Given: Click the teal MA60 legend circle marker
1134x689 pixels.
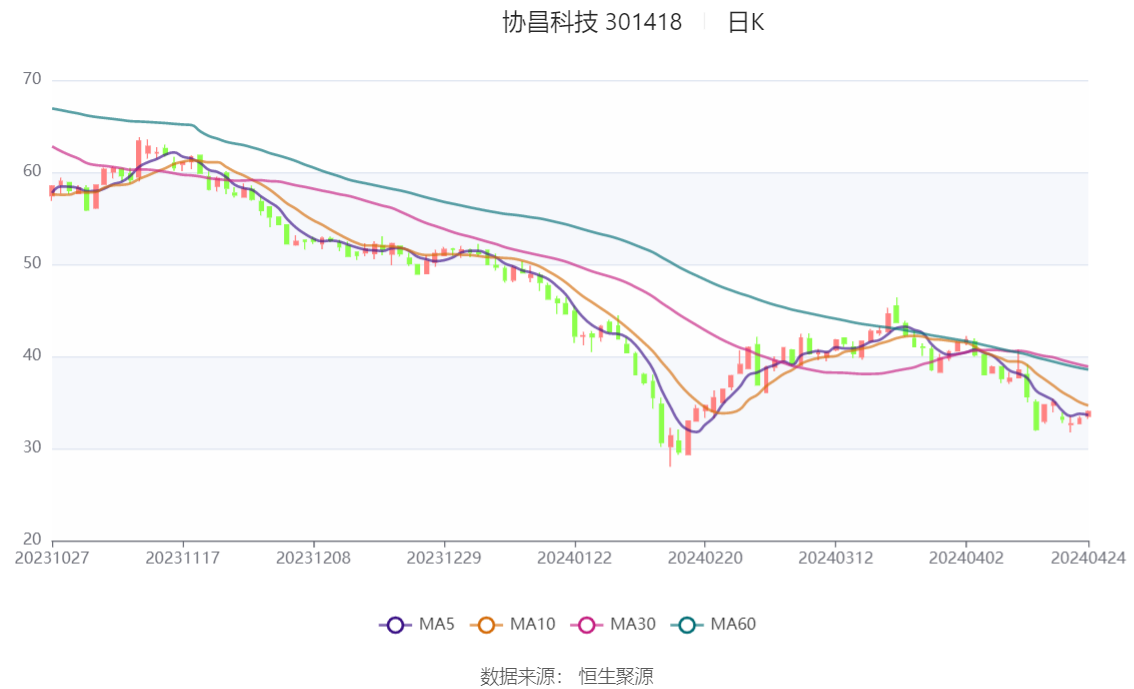Looking at the screenshot, I should [687, 625].
